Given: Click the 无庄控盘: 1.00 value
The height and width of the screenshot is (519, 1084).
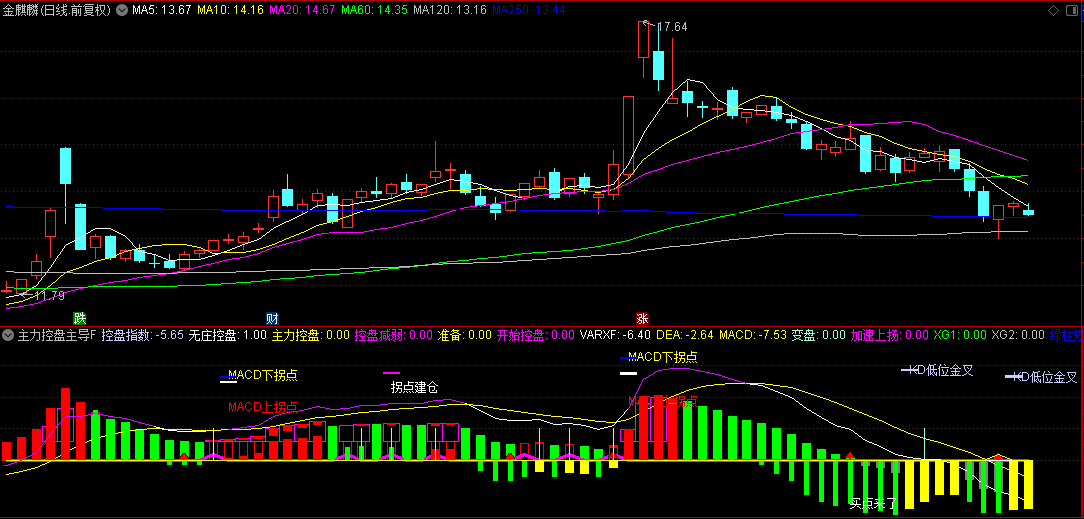Looking at the screenshot, I should click(227, 336).
